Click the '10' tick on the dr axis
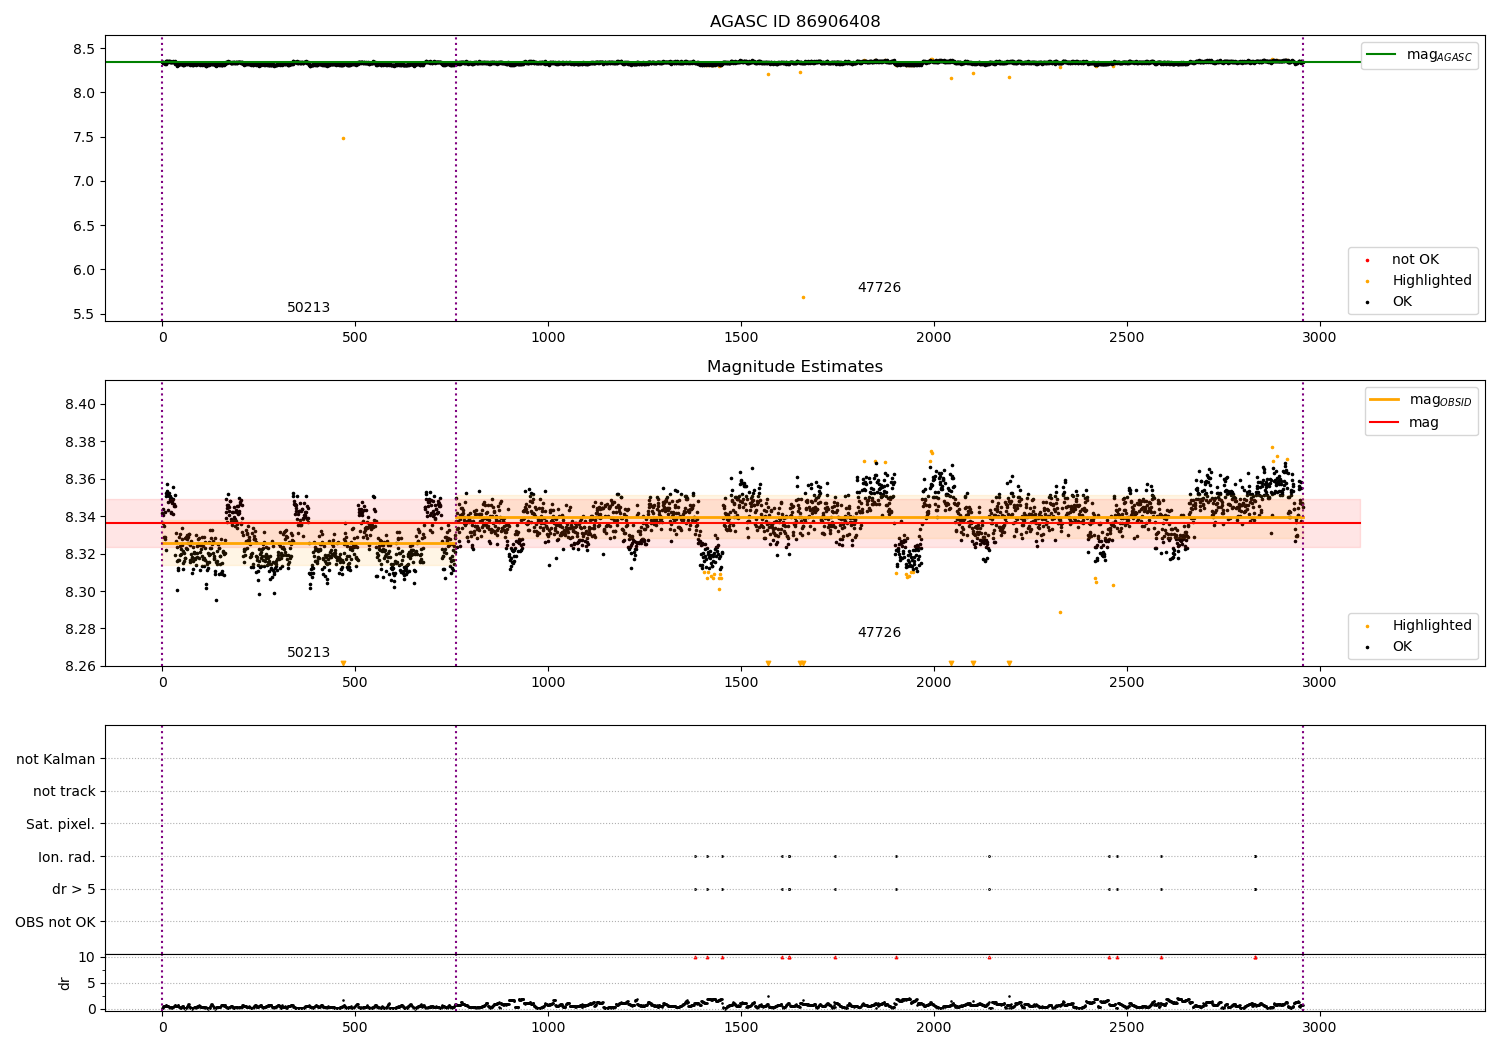The width and height of the screenshot is (1500, 1050). (x=87, y=958)
